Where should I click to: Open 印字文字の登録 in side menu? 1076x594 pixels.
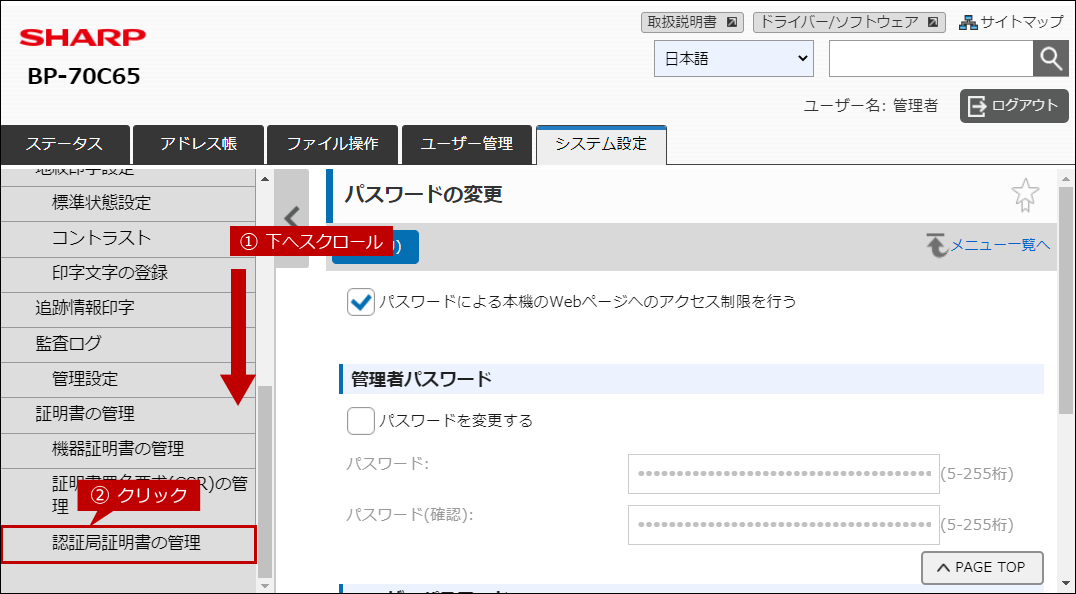[128, 274]
